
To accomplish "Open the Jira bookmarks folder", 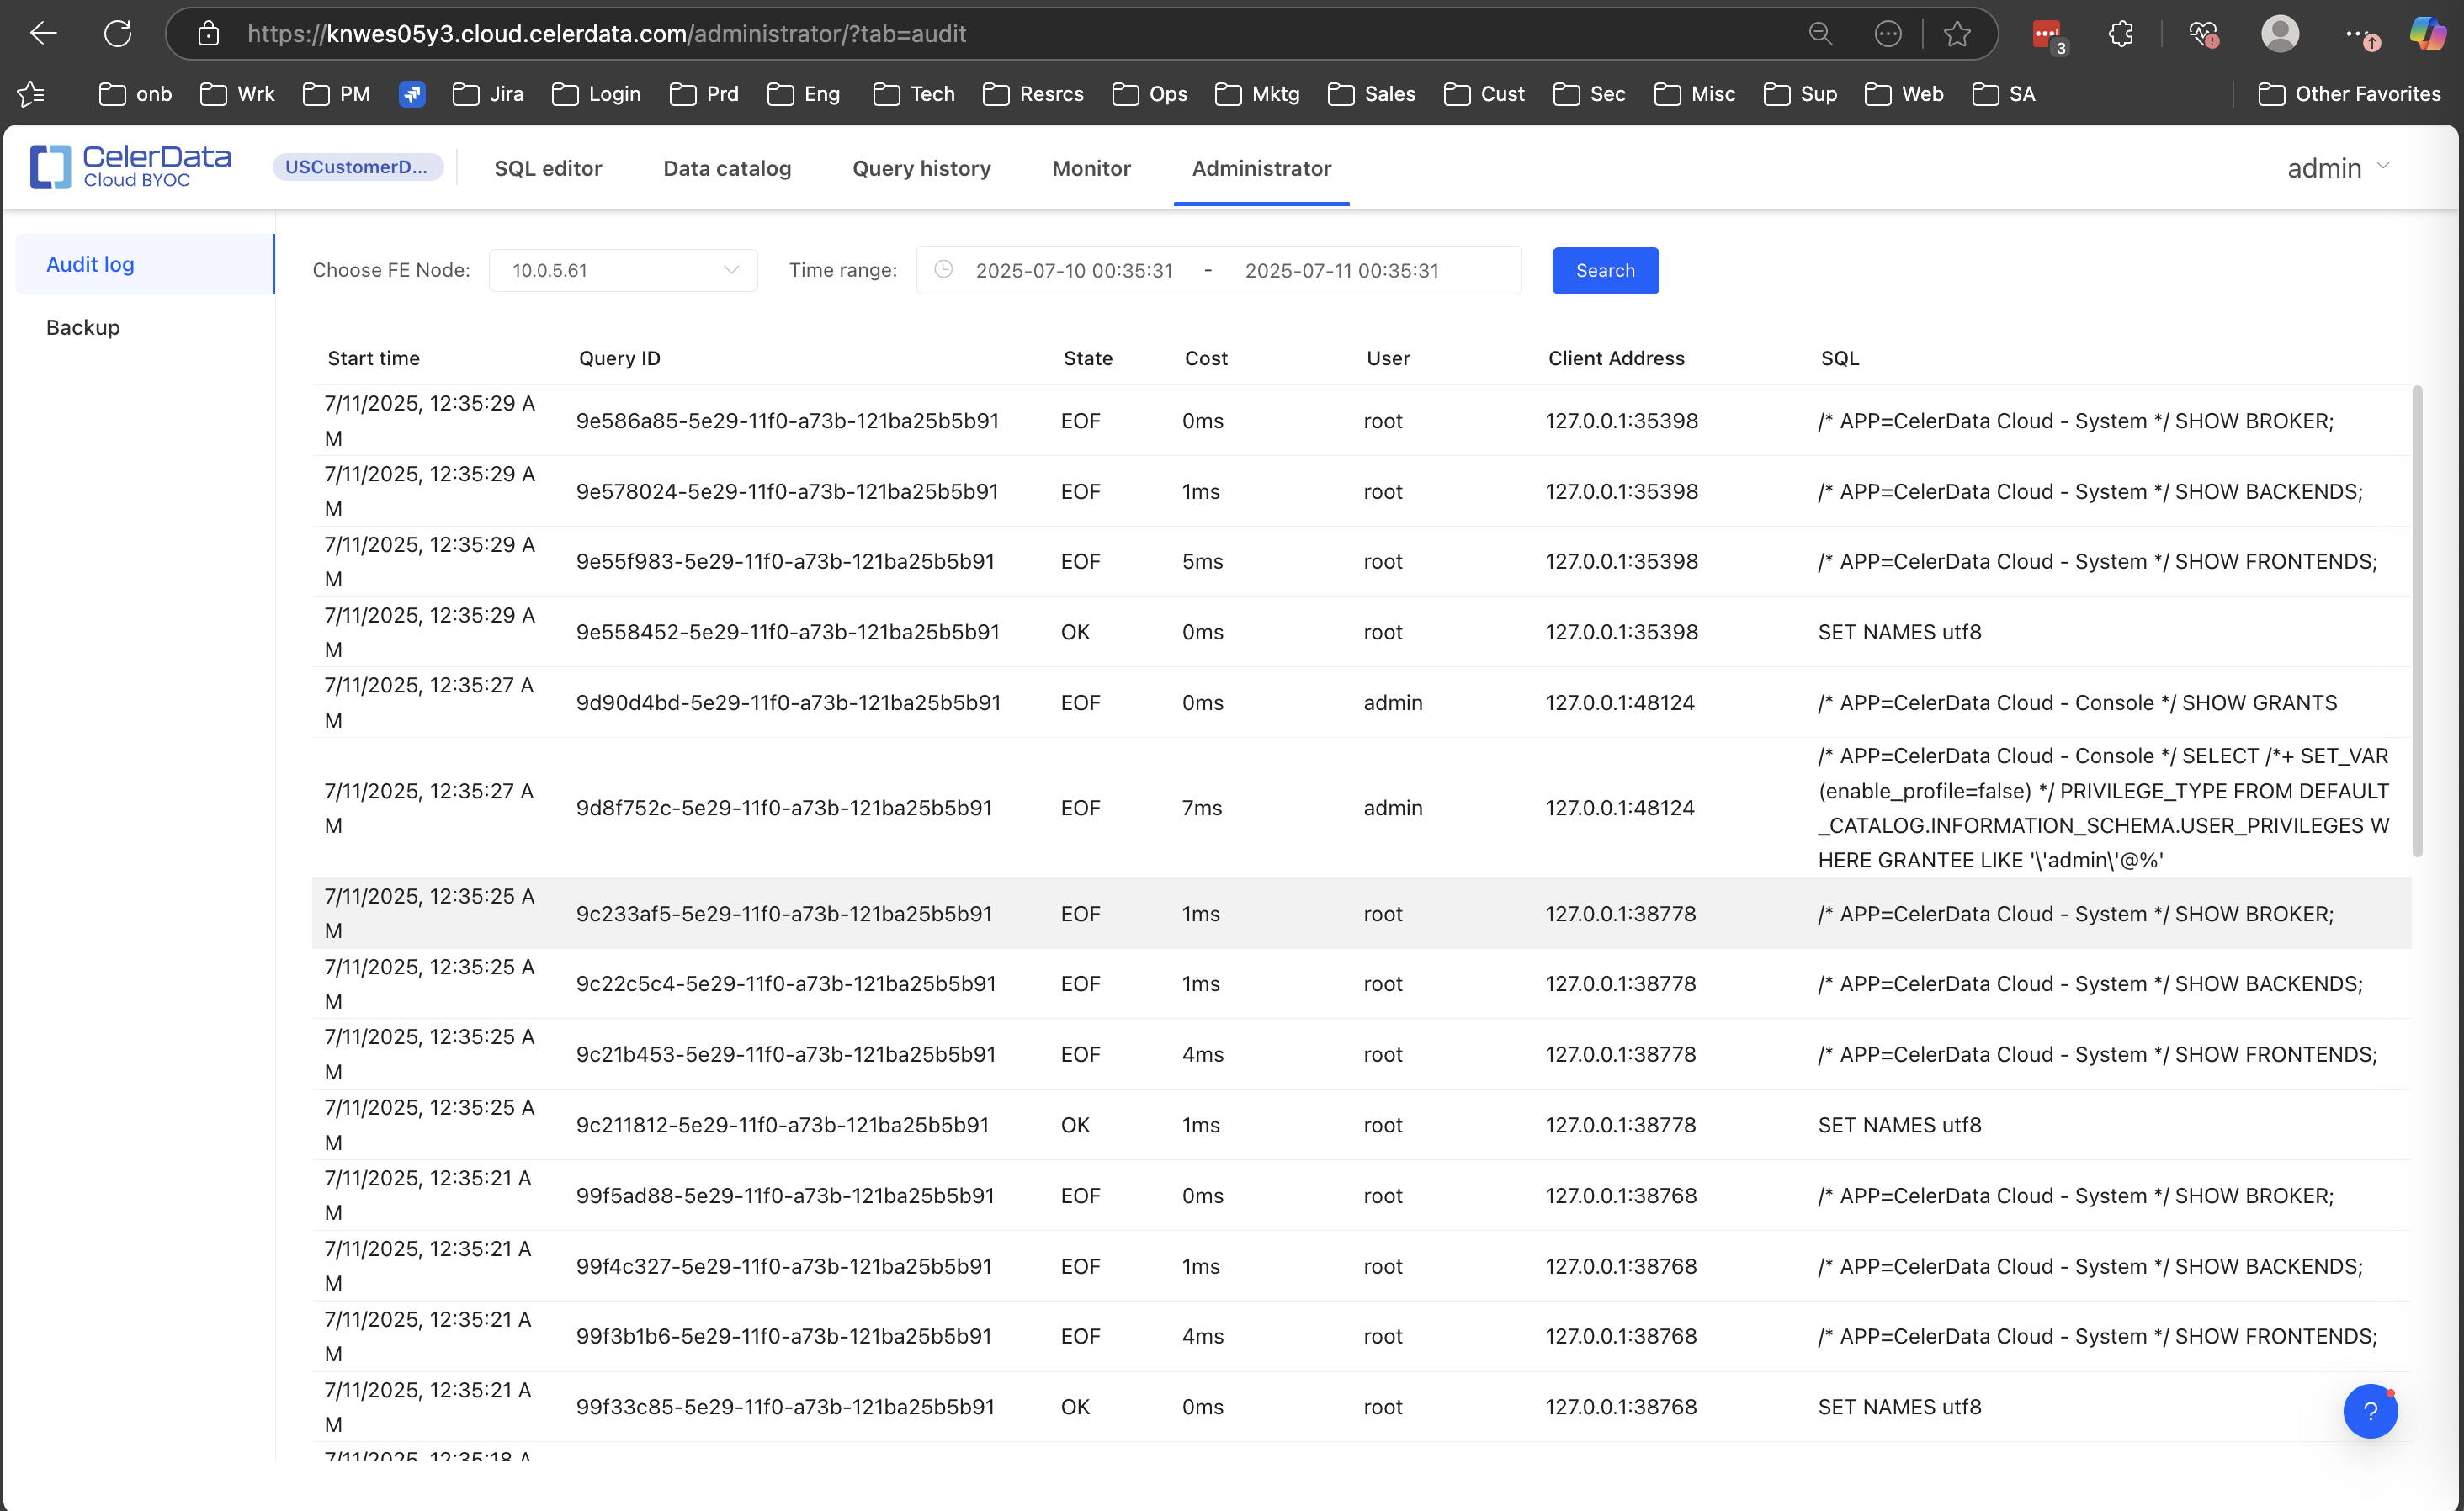I will [x=488, y=94].
